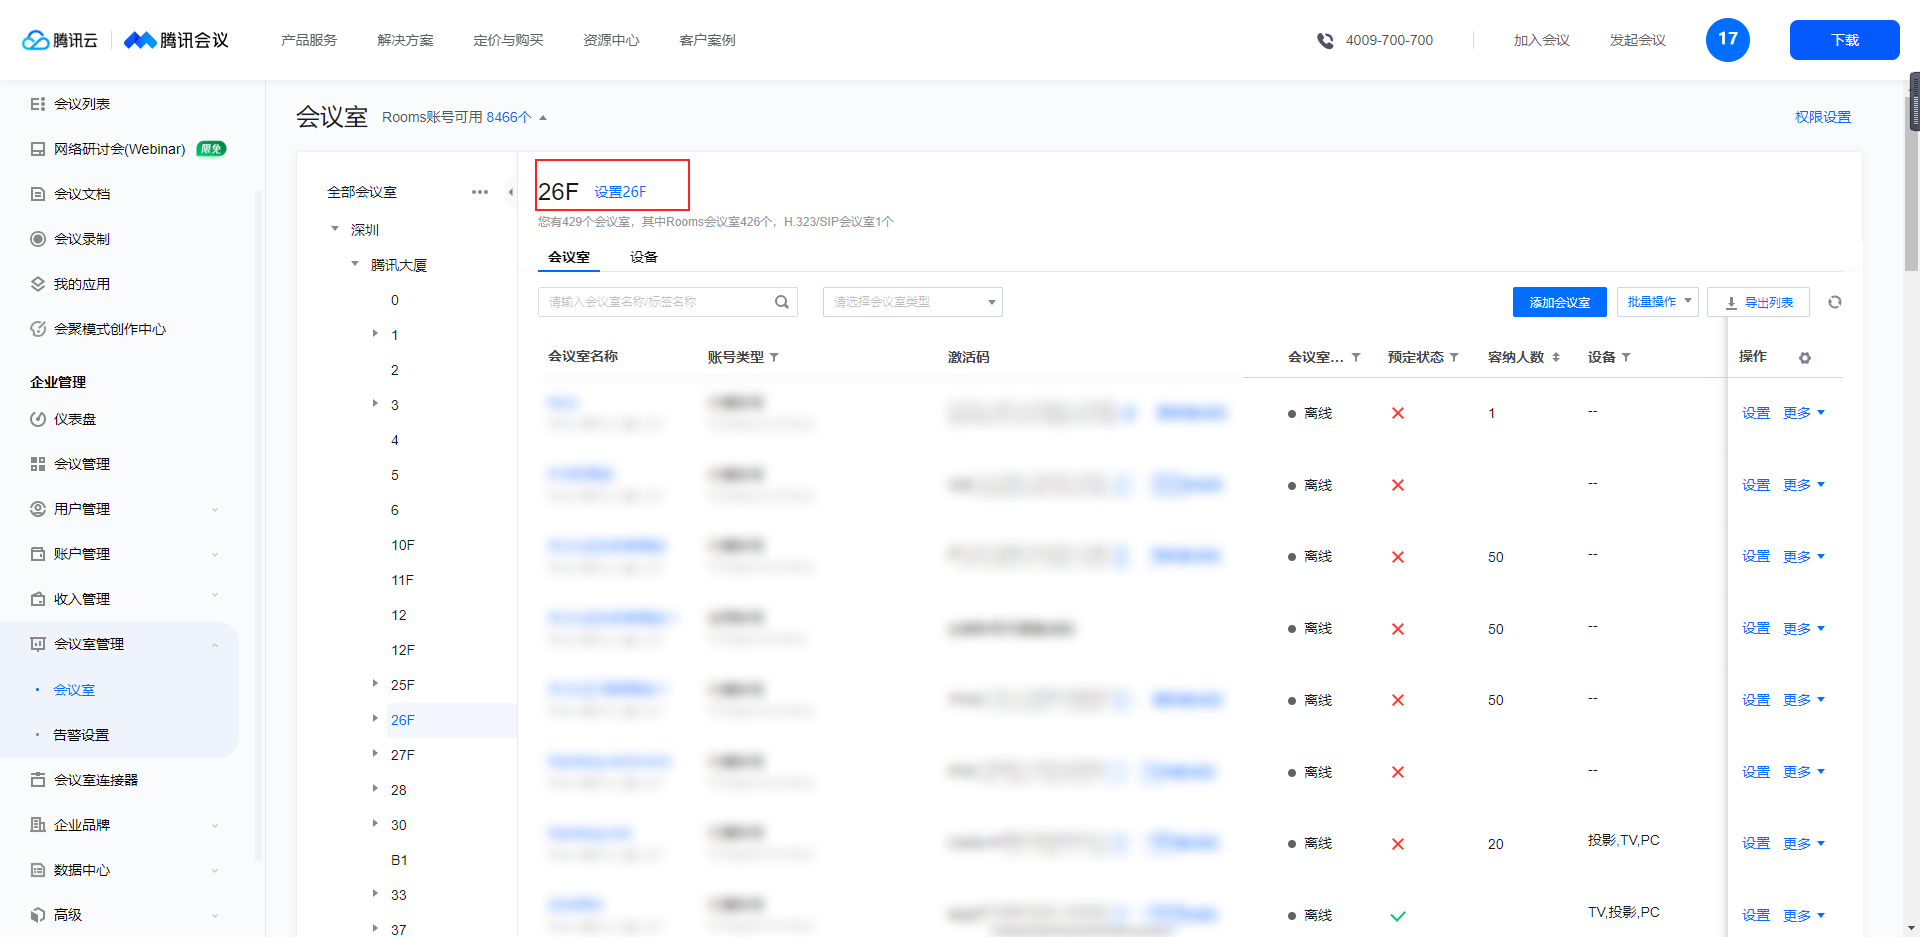Click the 会议室连接器 sidebar icon
The height and width of the screenshot is (937, 1920).
38,780
